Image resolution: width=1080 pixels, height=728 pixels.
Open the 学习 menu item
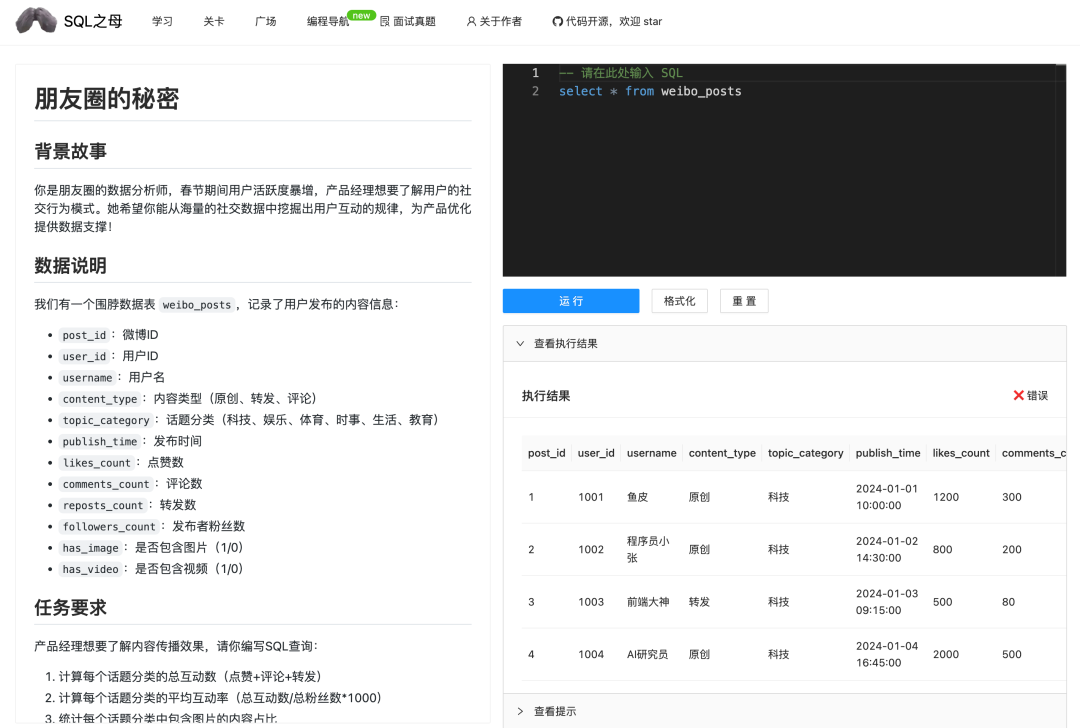[163, 20]
